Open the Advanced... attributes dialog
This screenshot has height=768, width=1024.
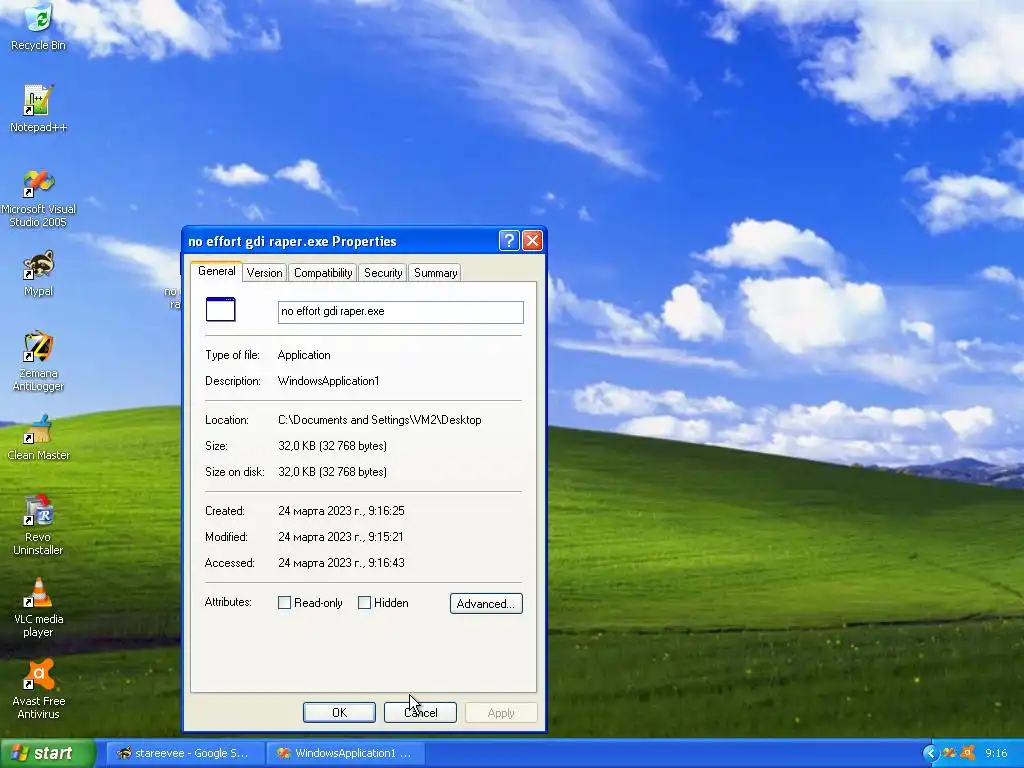pyautogui.click(x=486, y=603)
